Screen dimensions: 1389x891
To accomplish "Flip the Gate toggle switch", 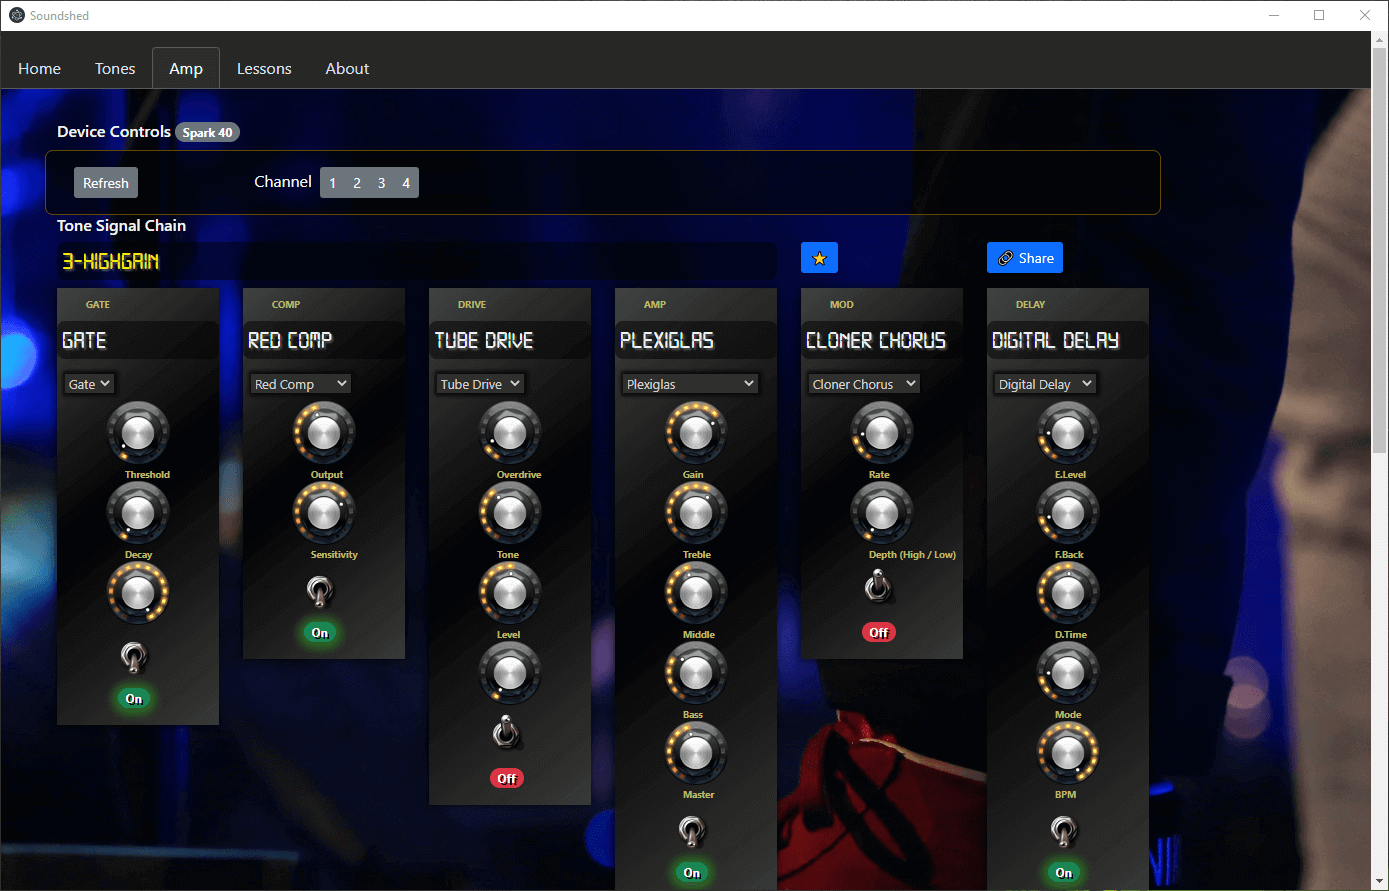I will pos(134,657).
